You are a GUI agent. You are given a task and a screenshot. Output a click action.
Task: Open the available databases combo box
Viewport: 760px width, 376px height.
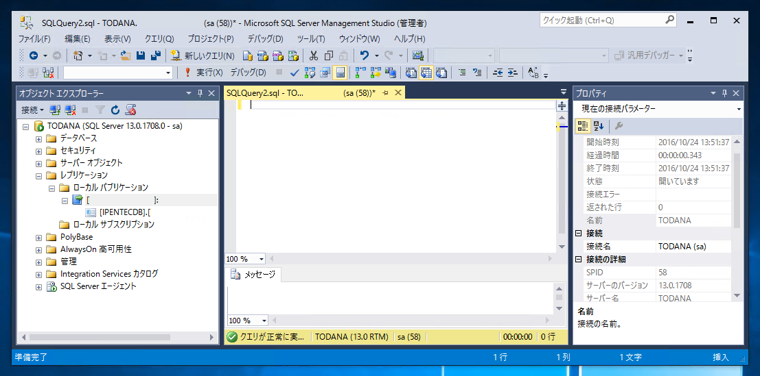(118, 73)
